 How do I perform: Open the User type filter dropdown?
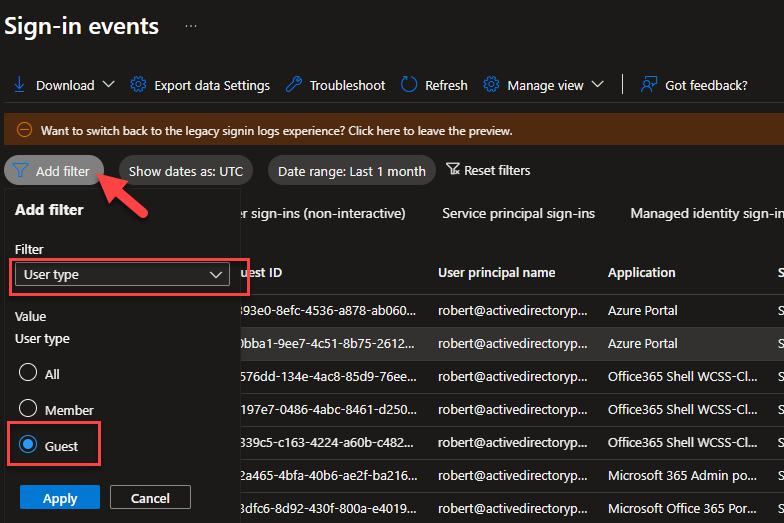(122, 274)
